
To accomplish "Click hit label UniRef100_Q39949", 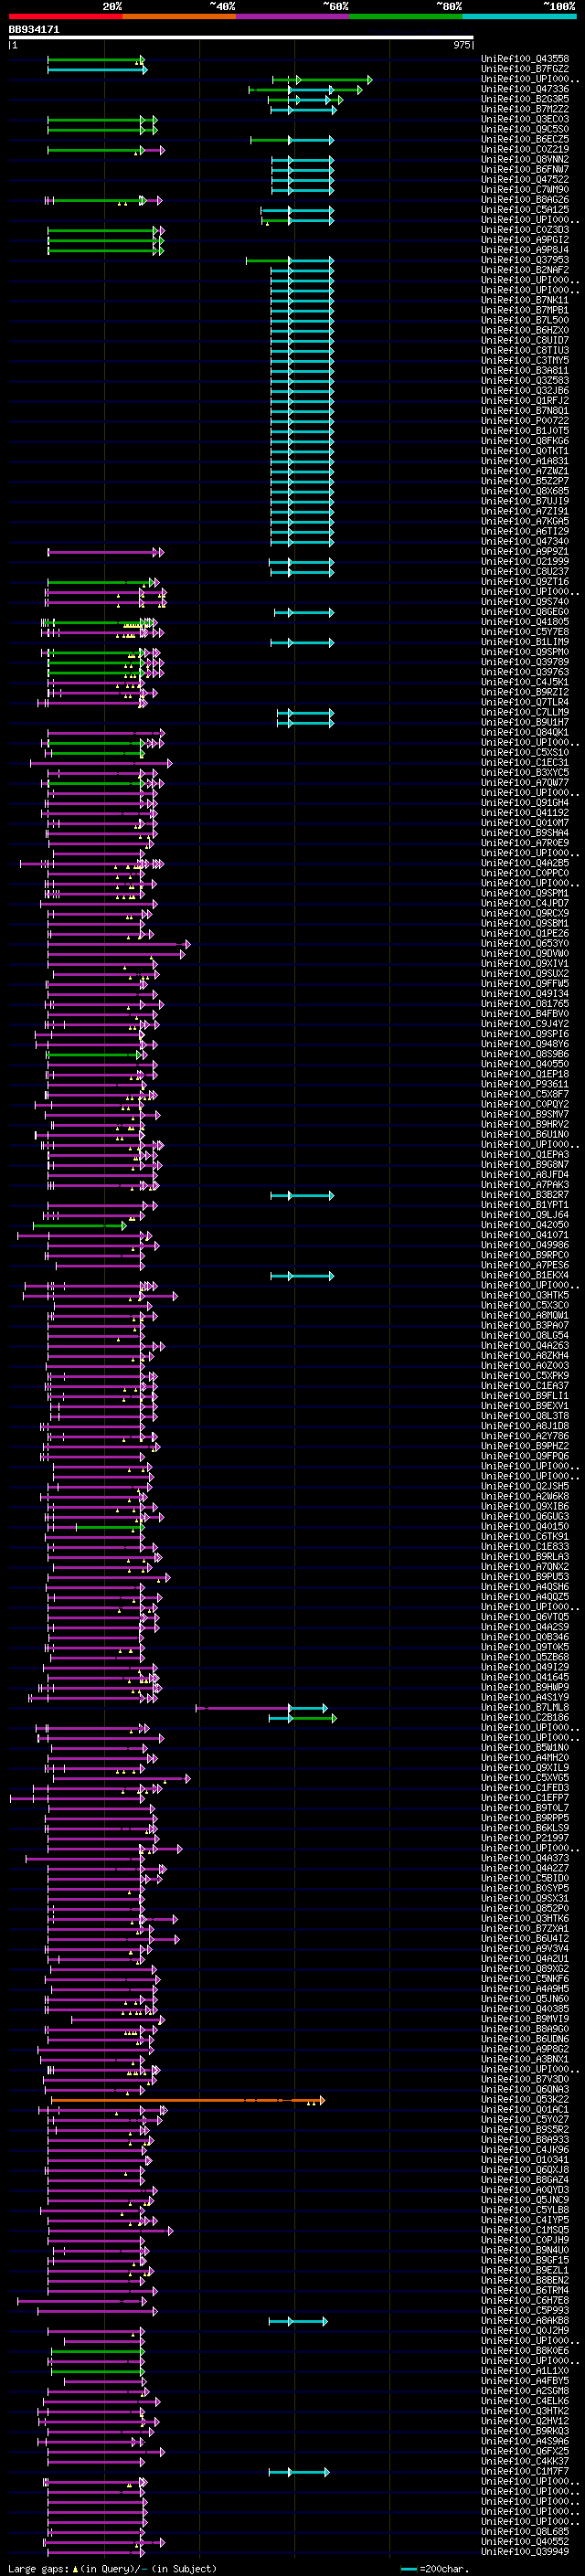I will [x=525, y=2552].
